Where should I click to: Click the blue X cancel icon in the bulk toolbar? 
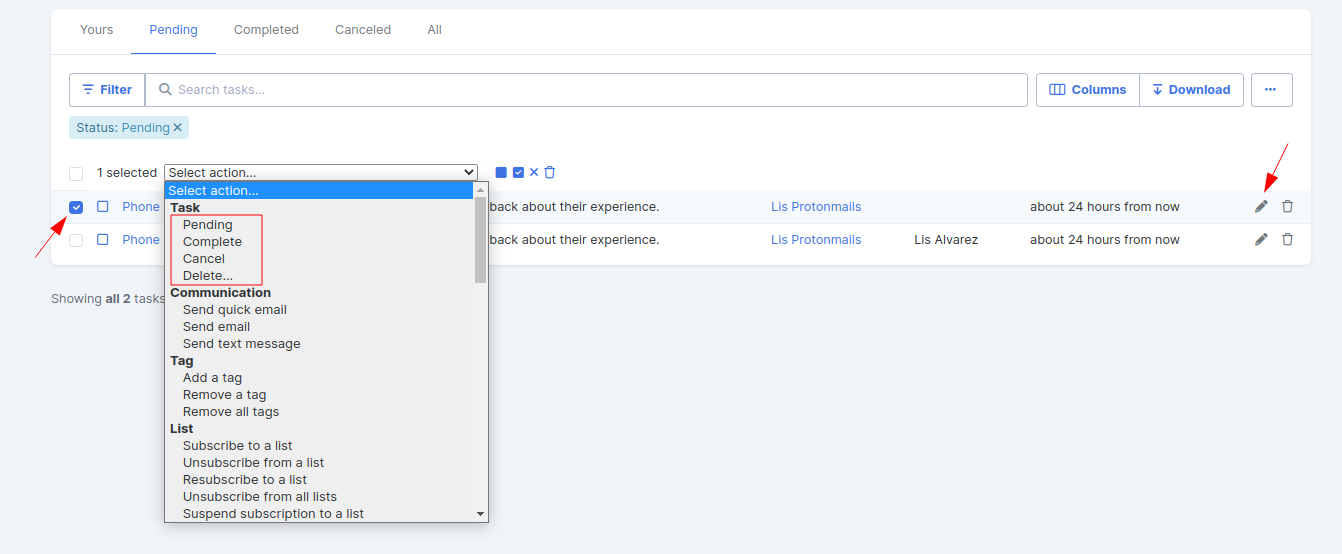coord(534,172)
